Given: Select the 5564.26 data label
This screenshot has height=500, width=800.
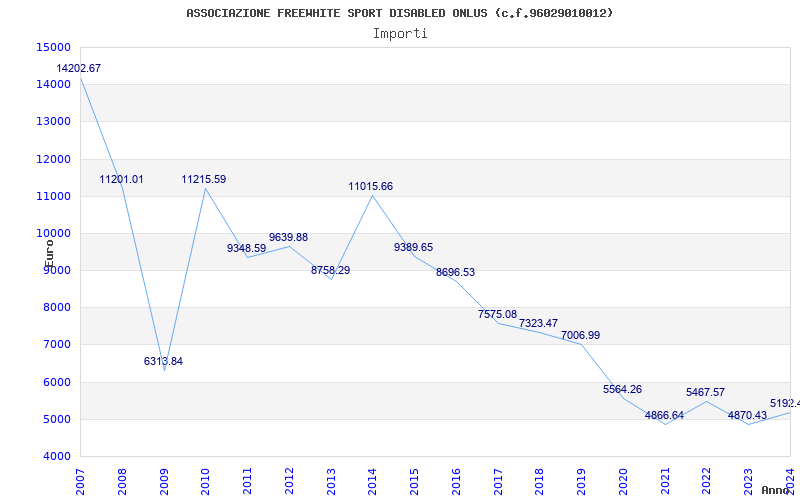Looking at the screenshot, I should (622, 389).
